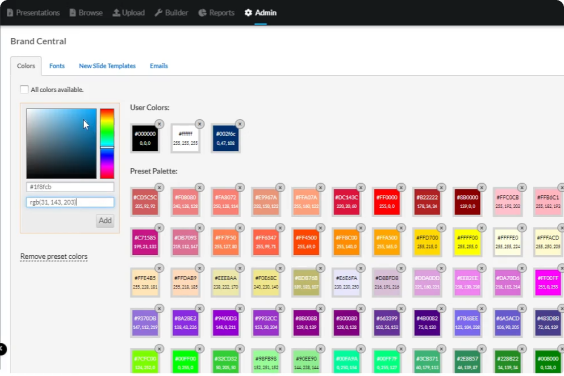The width and height of the screenshot is (564, 376).
Task: Click the rgb value input field
Action: tap(70, 202)
